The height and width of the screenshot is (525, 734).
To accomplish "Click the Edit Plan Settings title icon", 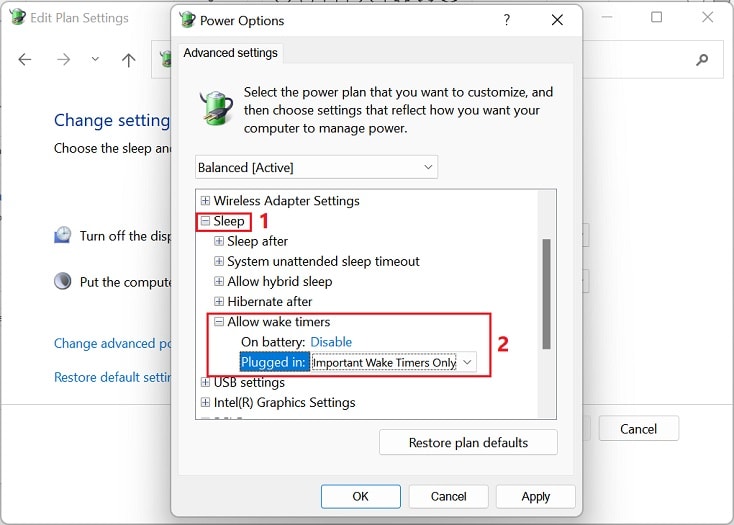I will click(x=17, y=17).
